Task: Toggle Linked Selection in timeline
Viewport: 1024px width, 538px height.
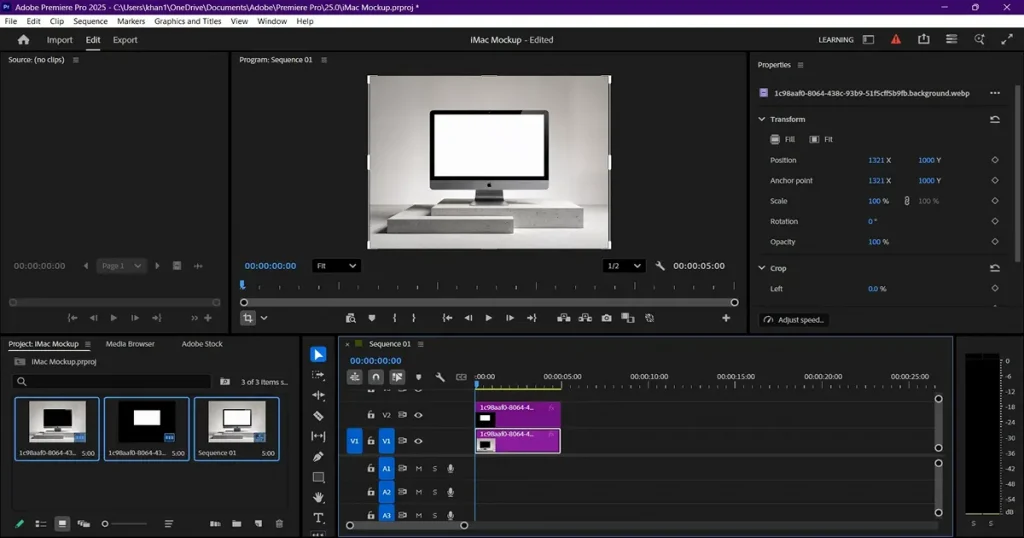Action: pyautogui.click(x=396, y=377)
